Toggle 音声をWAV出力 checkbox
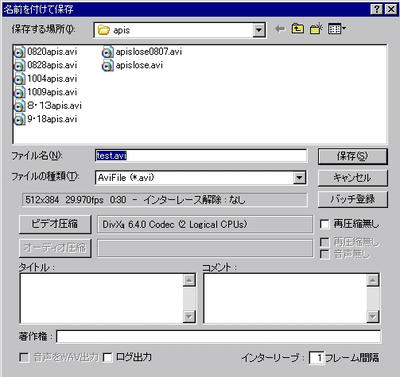The width and height of the screenshot is (400, 377). (24, 358)
